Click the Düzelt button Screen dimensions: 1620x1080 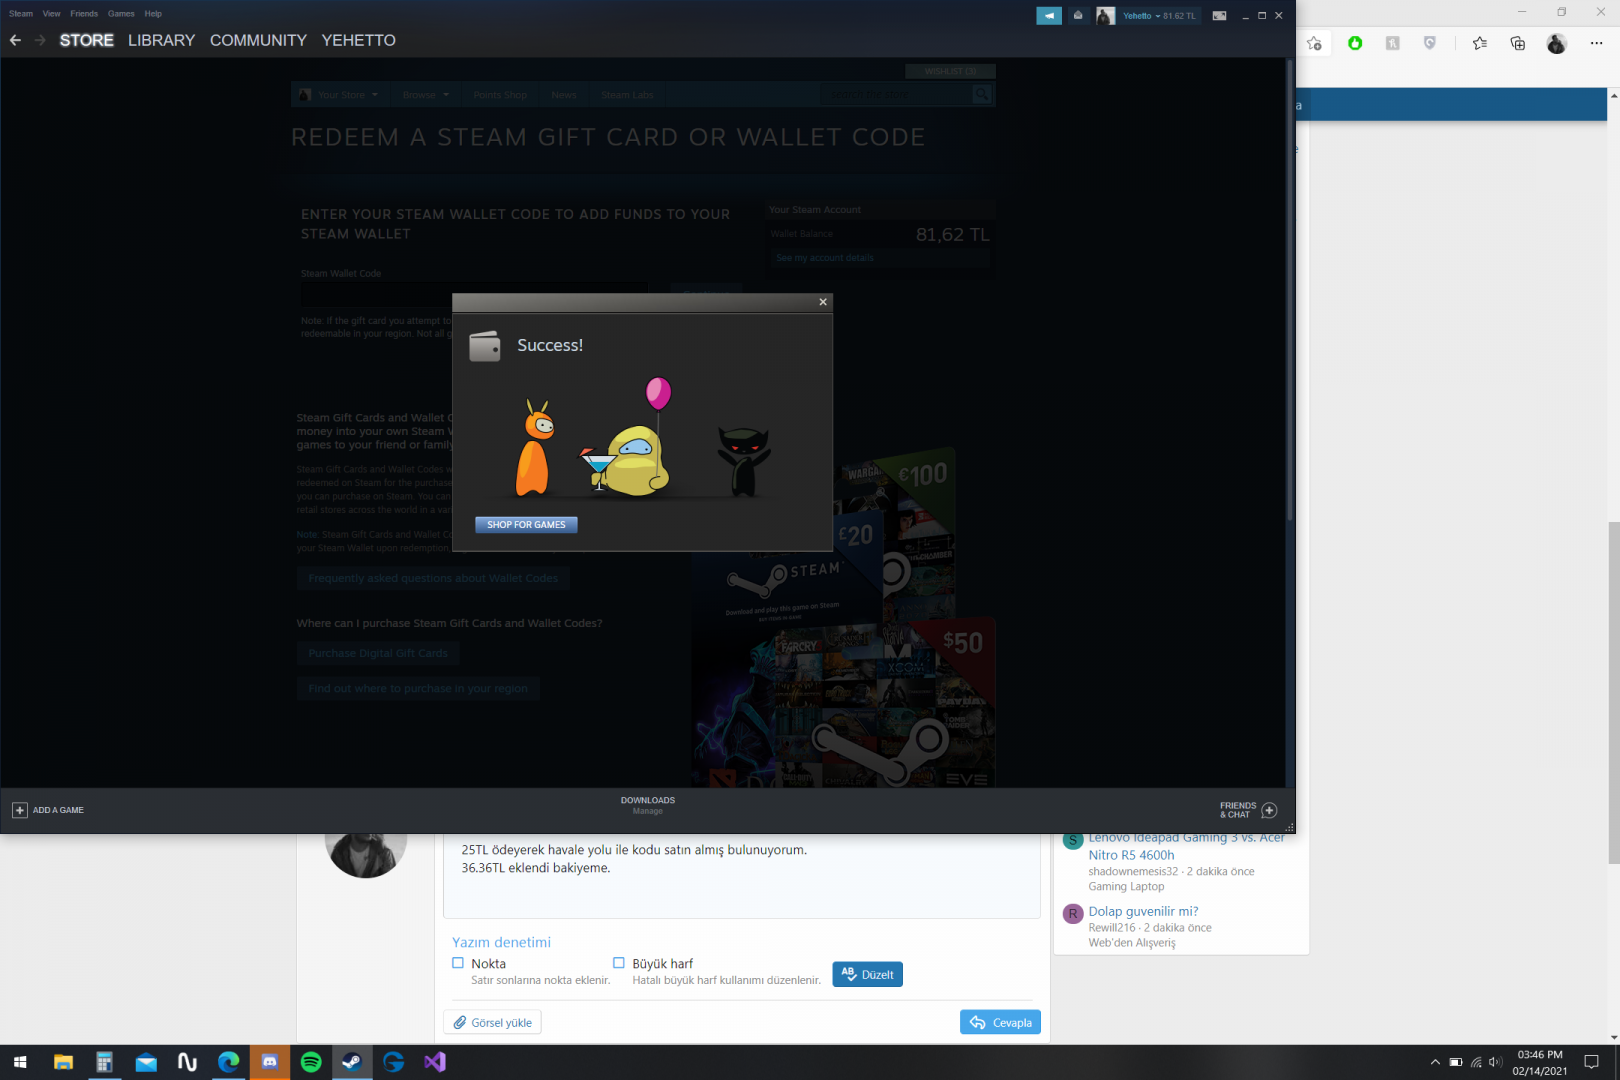(x=868, y=974)
